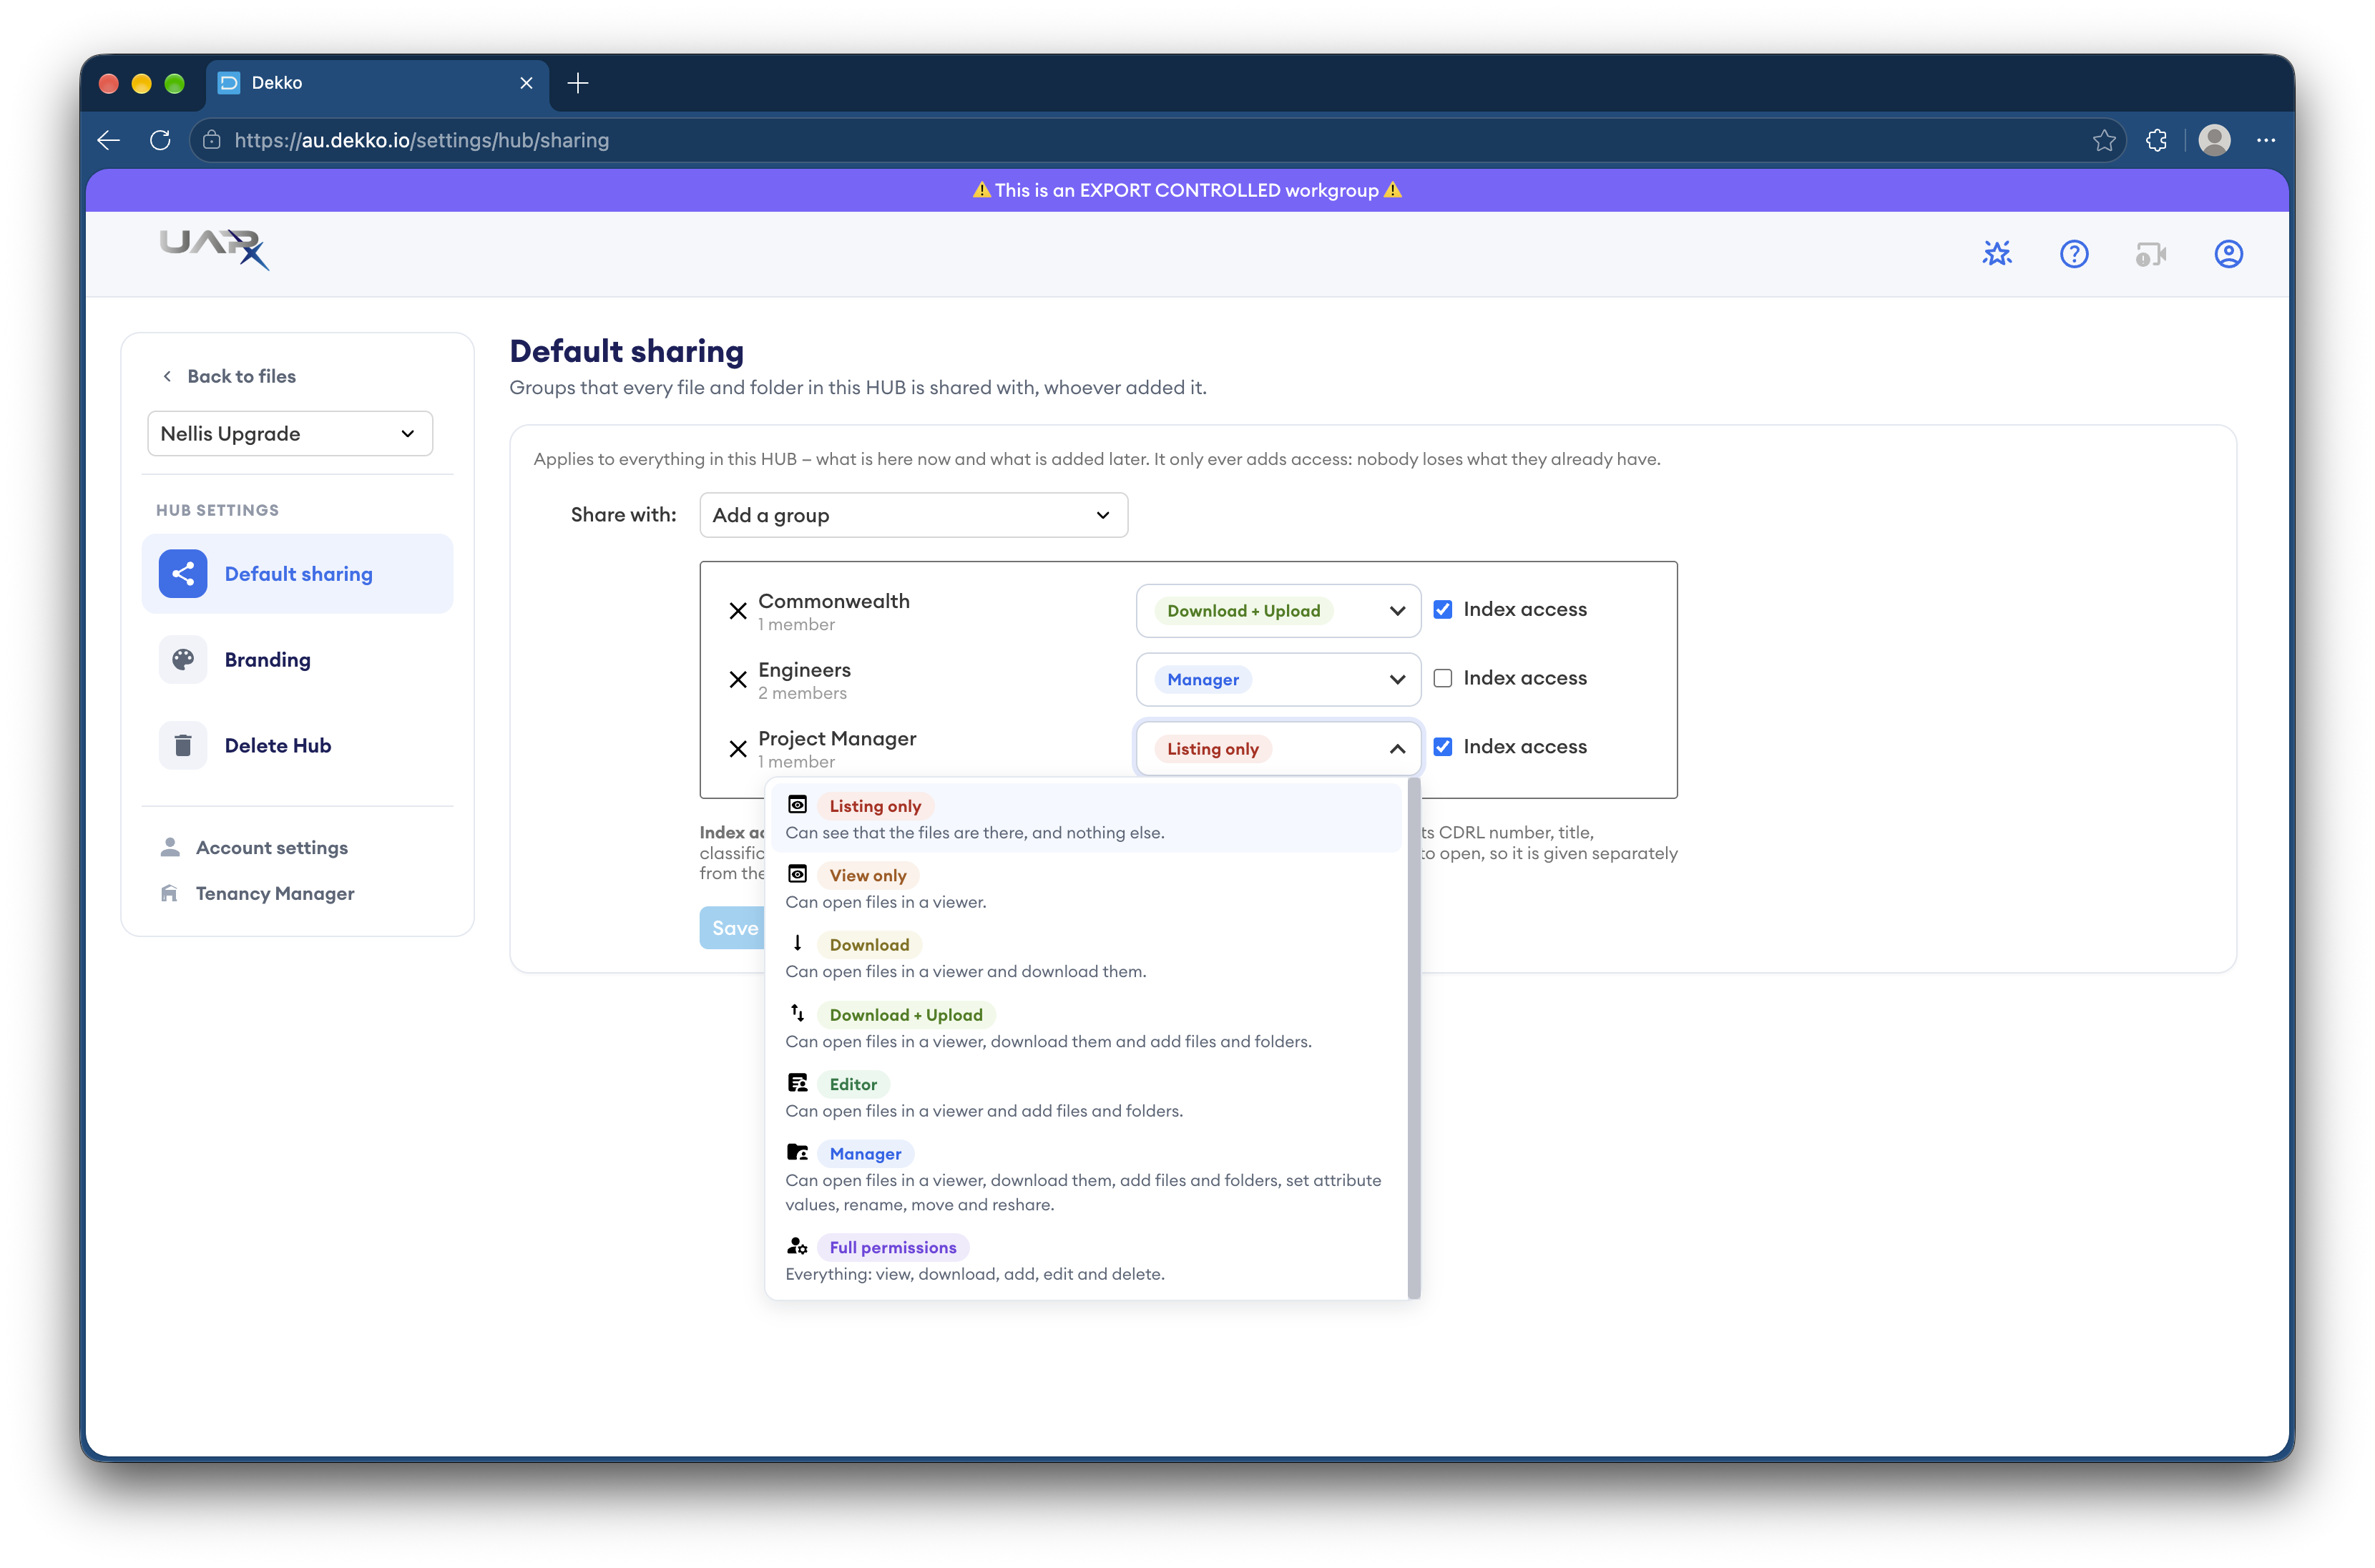
Task: Open the browser profile avatar
Action: click(x=2214, y=140)
